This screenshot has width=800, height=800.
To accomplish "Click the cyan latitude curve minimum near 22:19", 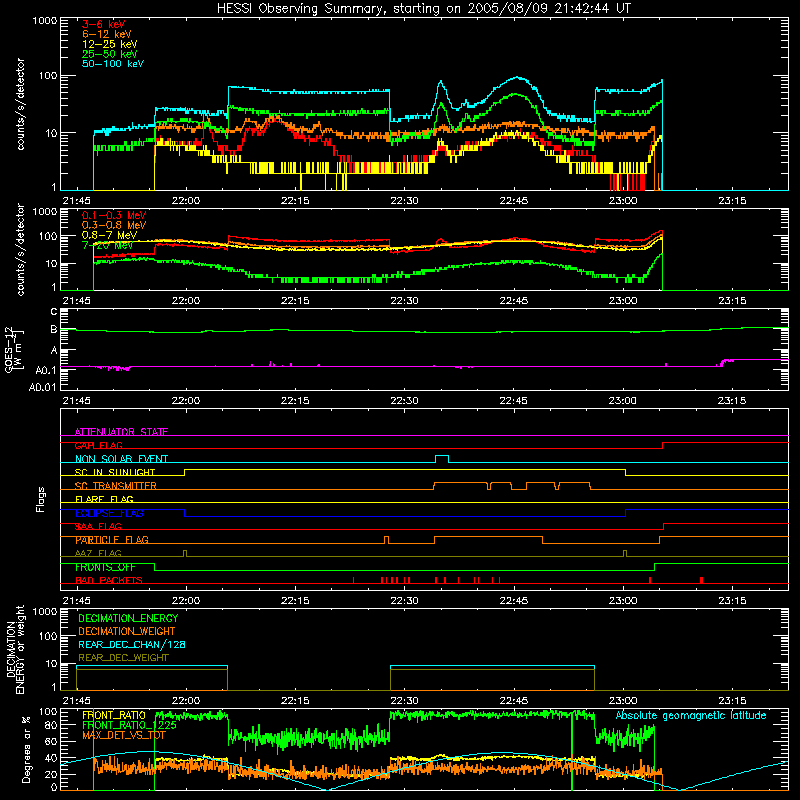I will click(327, 789).
